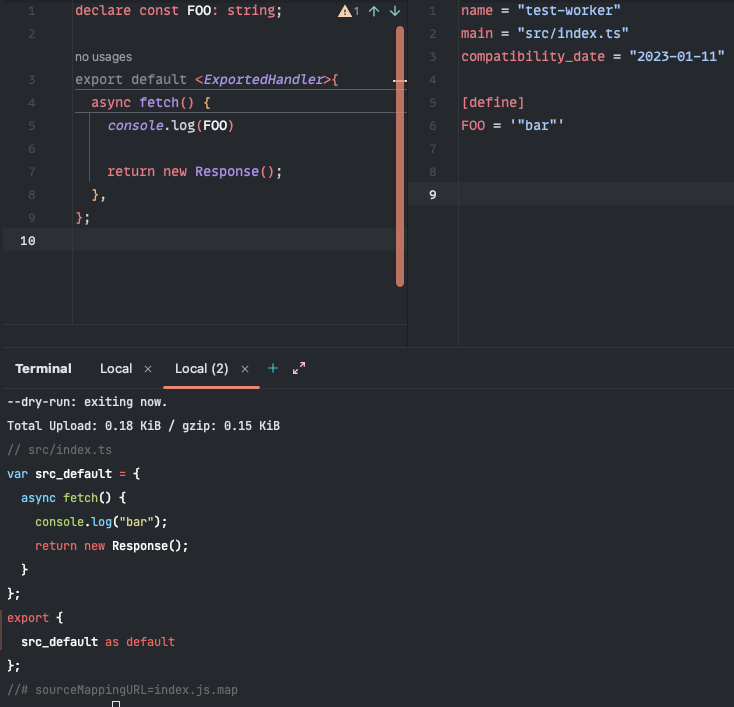The image size is (734, 707).
Task: Click the '[define]' section header
Action: point(492,103)
